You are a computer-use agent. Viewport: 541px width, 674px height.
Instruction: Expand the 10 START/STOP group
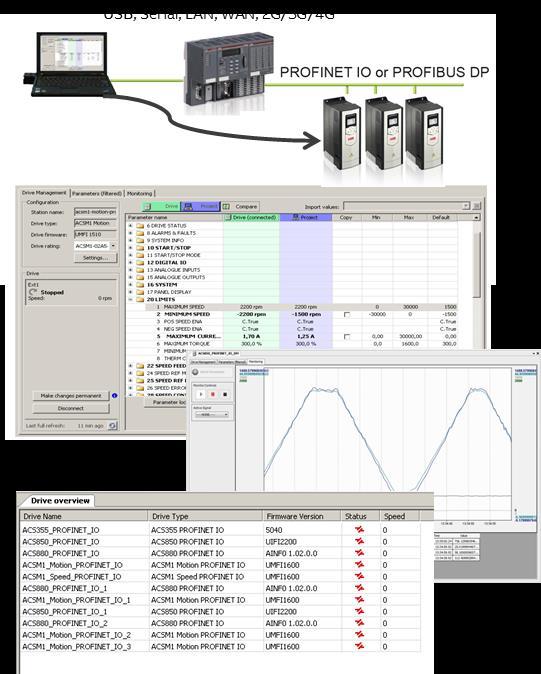130,248
